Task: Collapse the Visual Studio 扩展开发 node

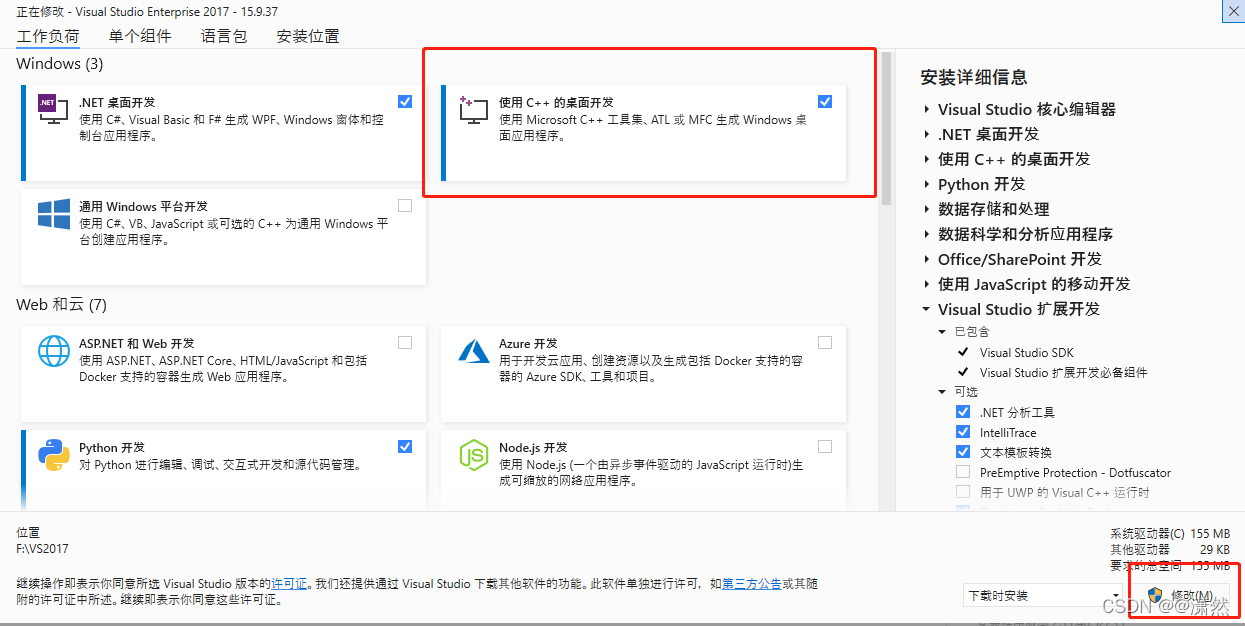Action: (x=926, y=309)
